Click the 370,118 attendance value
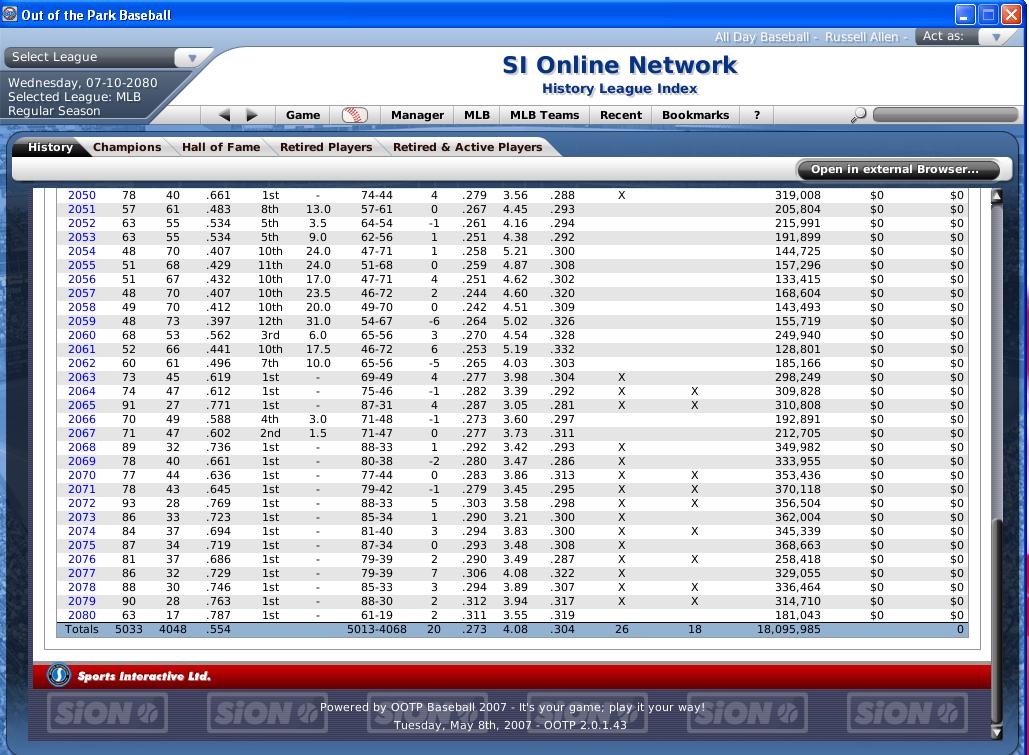The width and height of the screenshot is (1029, 755). [797, 489]
